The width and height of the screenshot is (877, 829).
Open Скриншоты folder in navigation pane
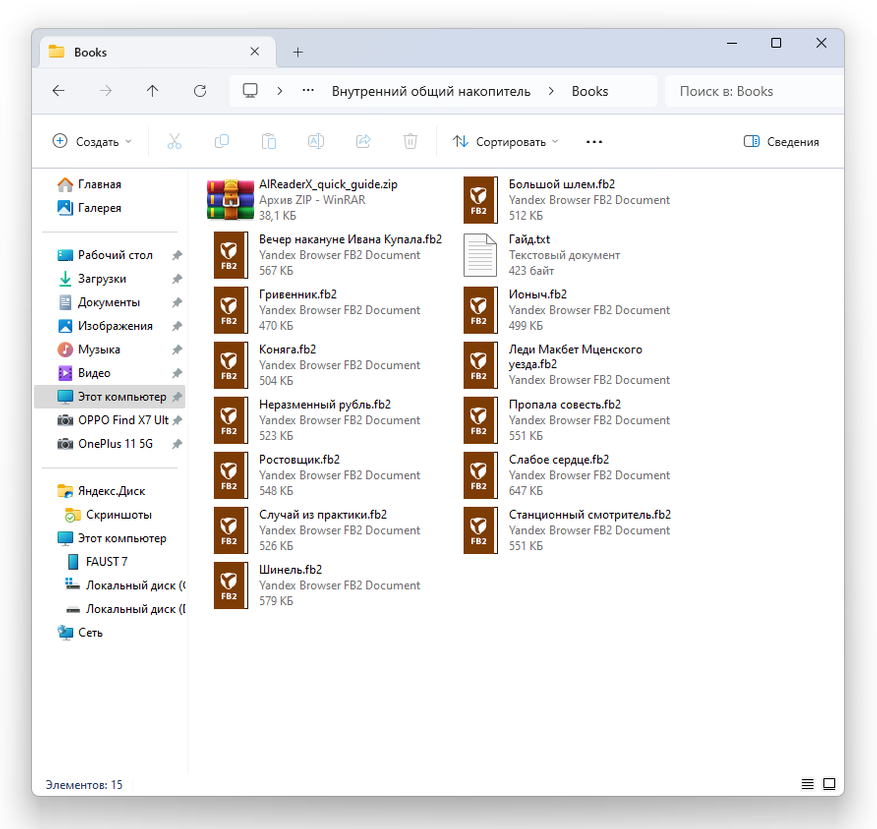[x=119, y=515]
